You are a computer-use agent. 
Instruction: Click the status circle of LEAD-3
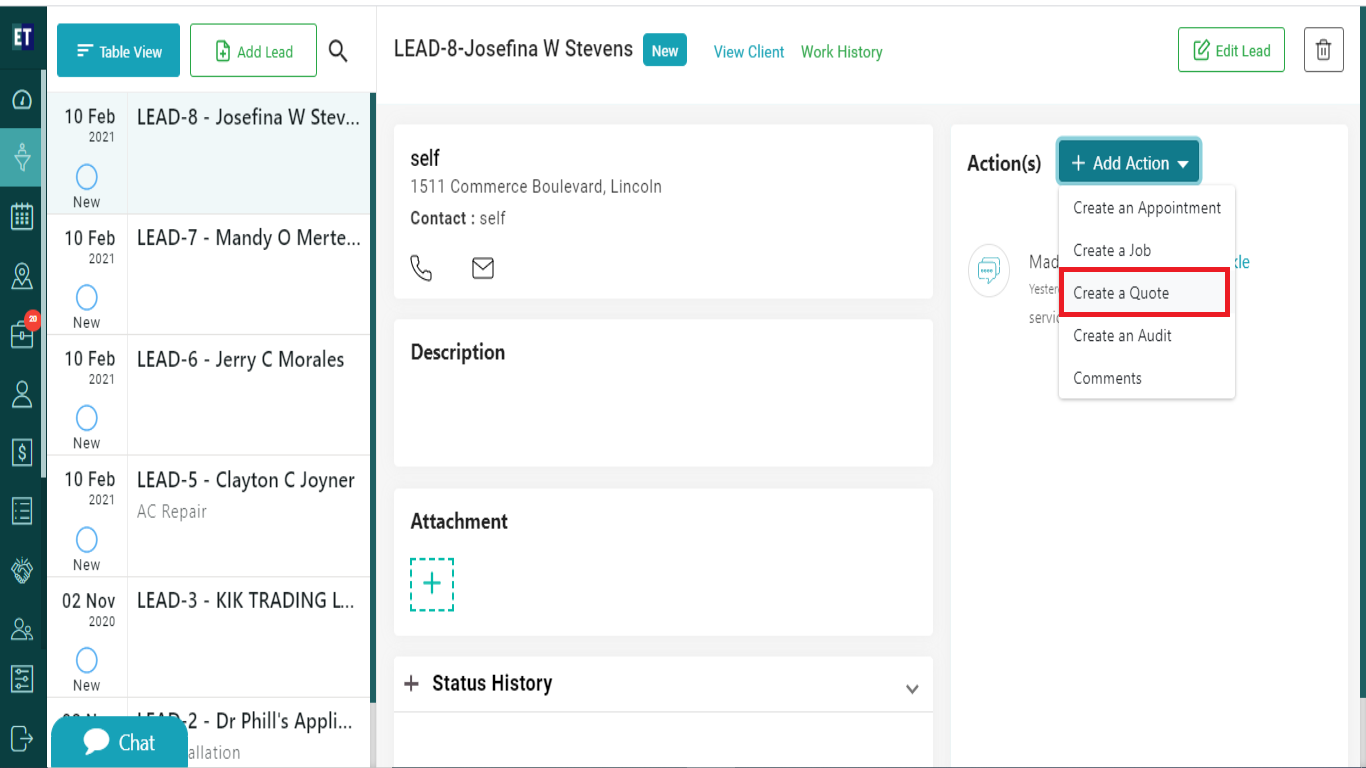pos(87,661)
